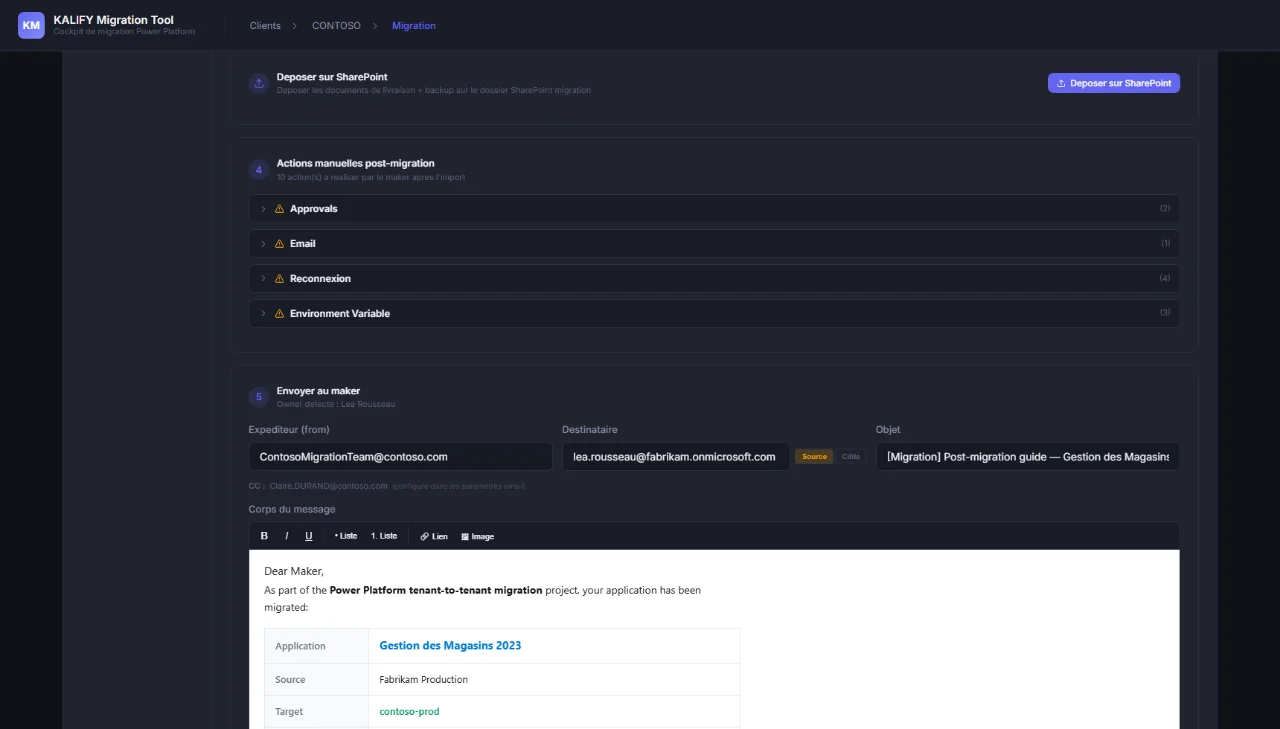
Task: Click the warning icon next to Email
Action: coord(280,244)
